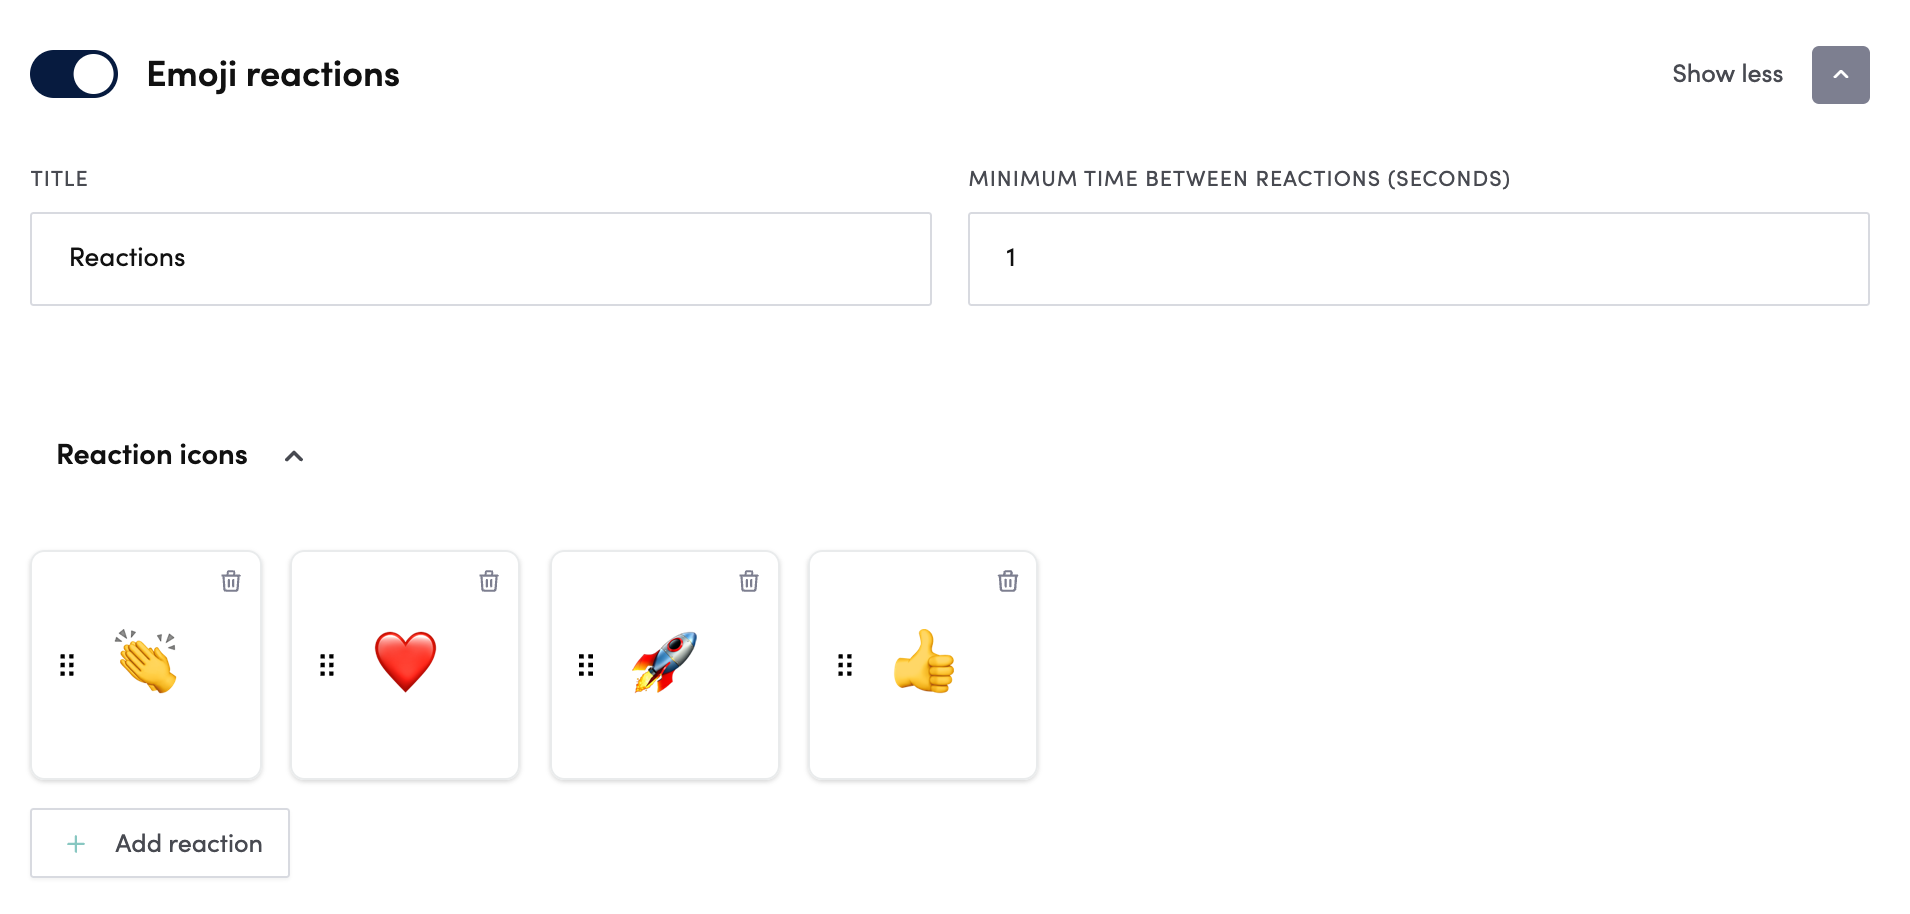Delete the red heart reaction
The image size is (1910, 914).
[489, 581]
